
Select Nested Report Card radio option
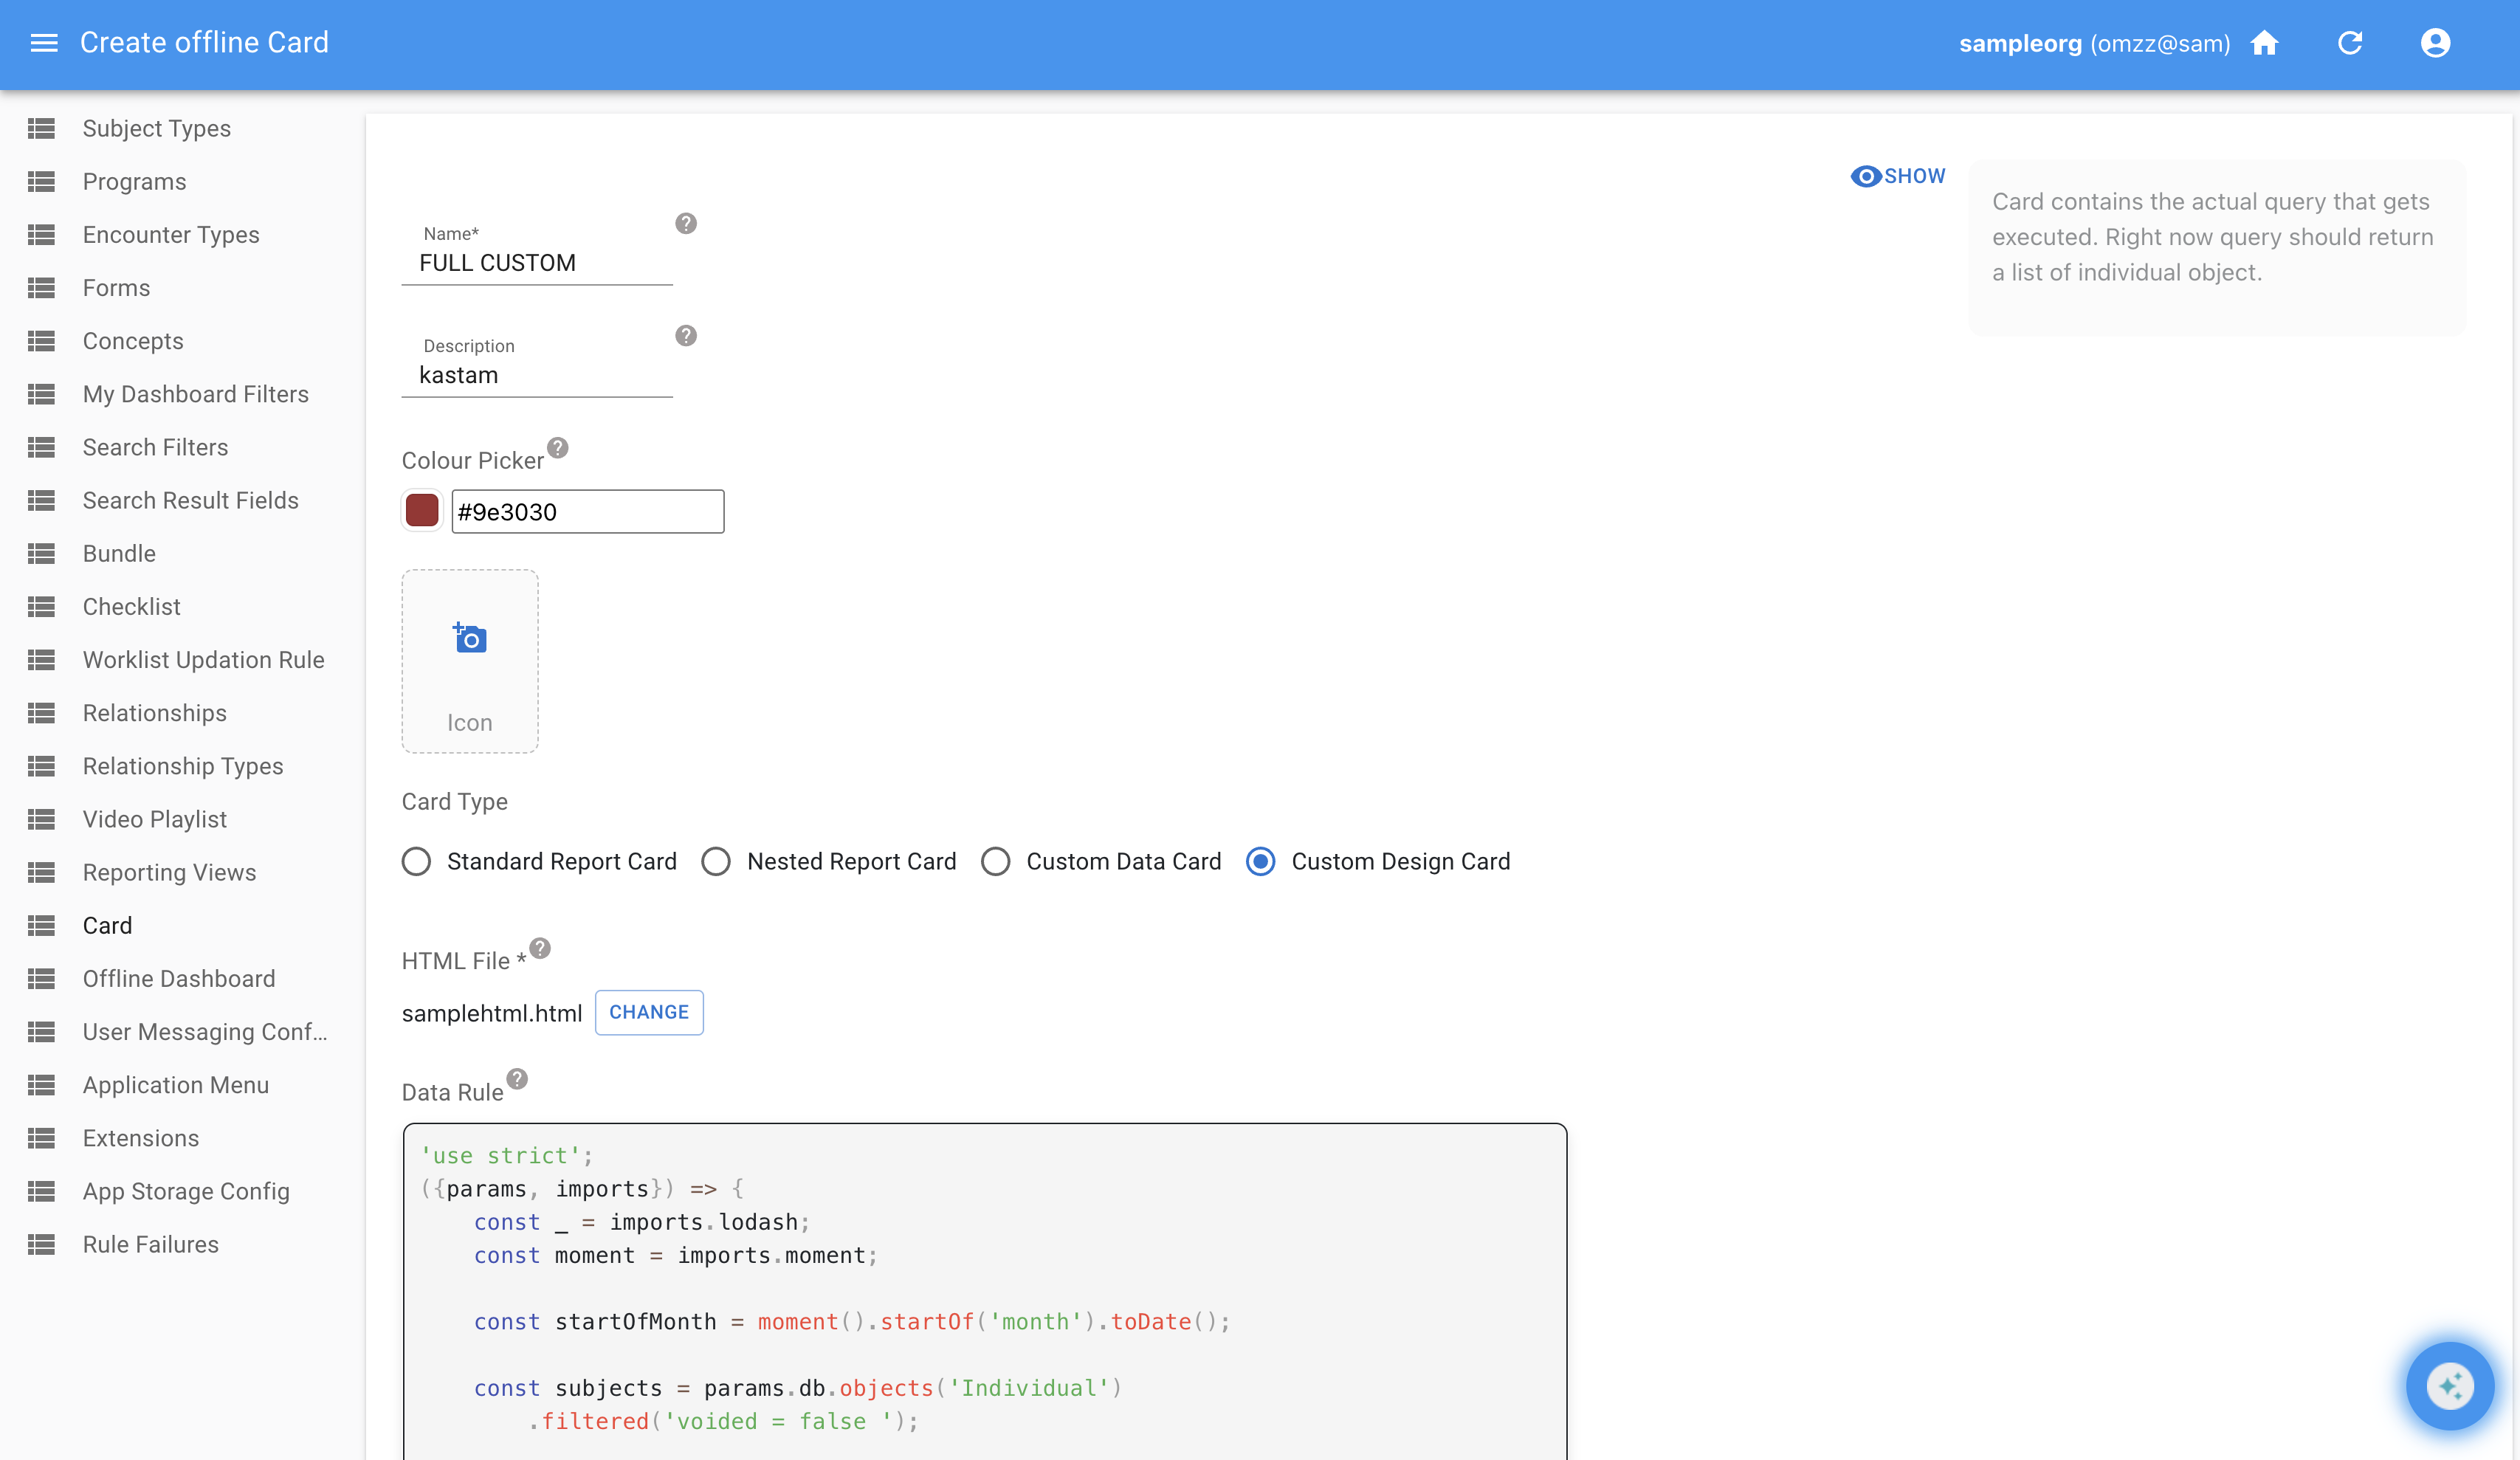[716, 861]
